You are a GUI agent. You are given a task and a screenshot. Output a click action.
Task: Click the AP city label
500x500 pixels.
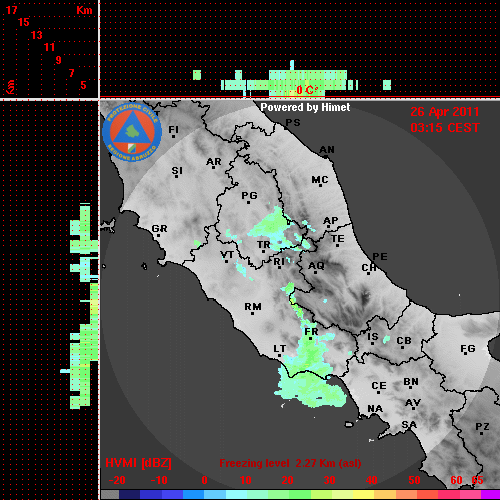[331, 221]
